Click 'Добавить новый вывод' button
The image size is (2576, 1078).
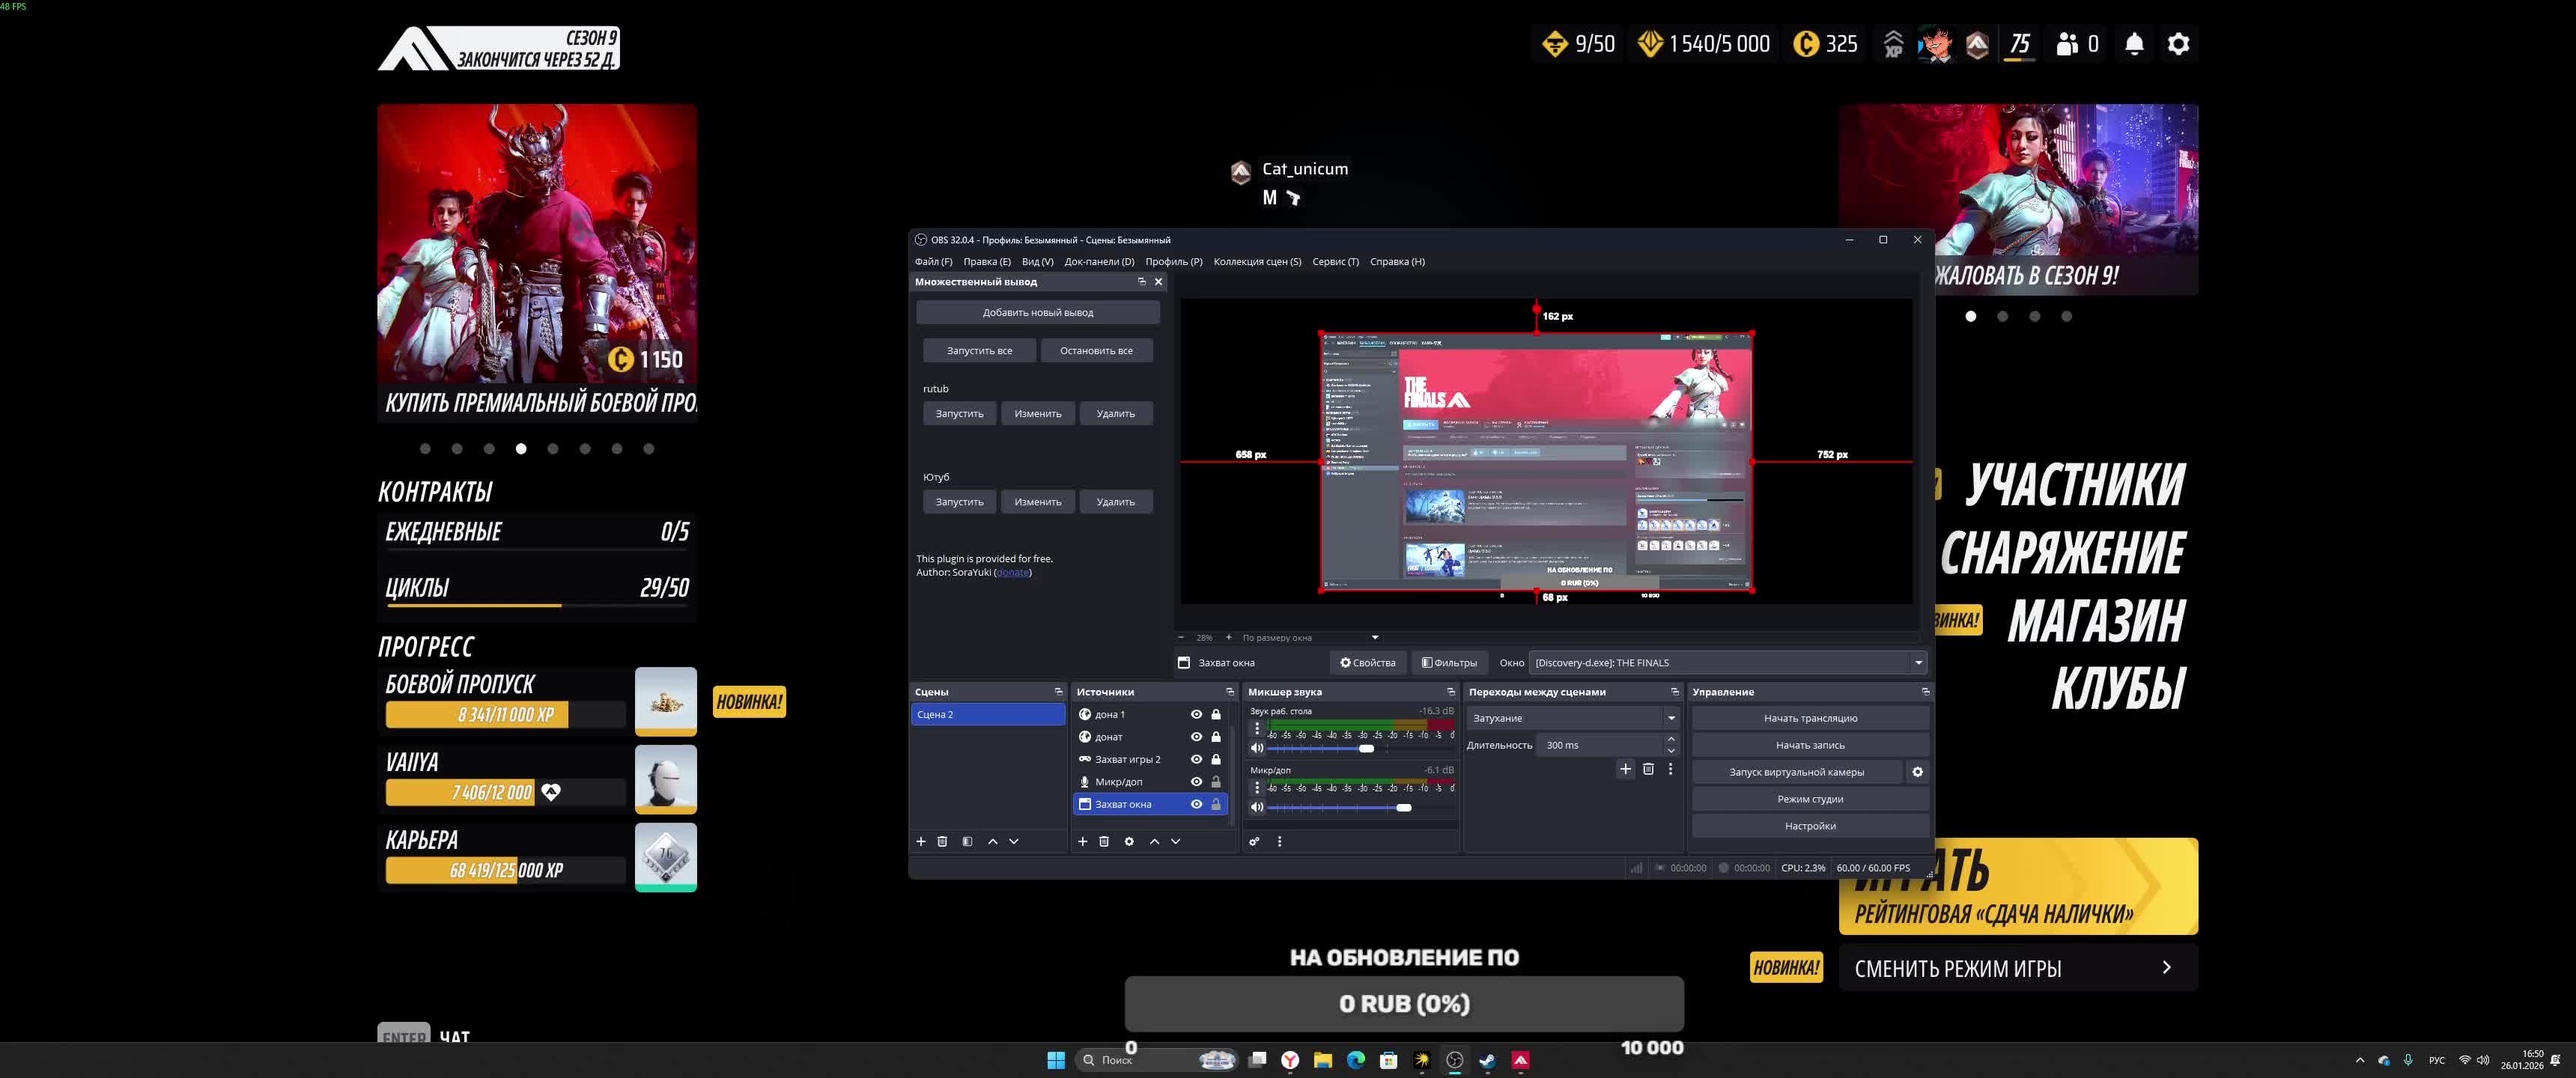click(1037, 312)
